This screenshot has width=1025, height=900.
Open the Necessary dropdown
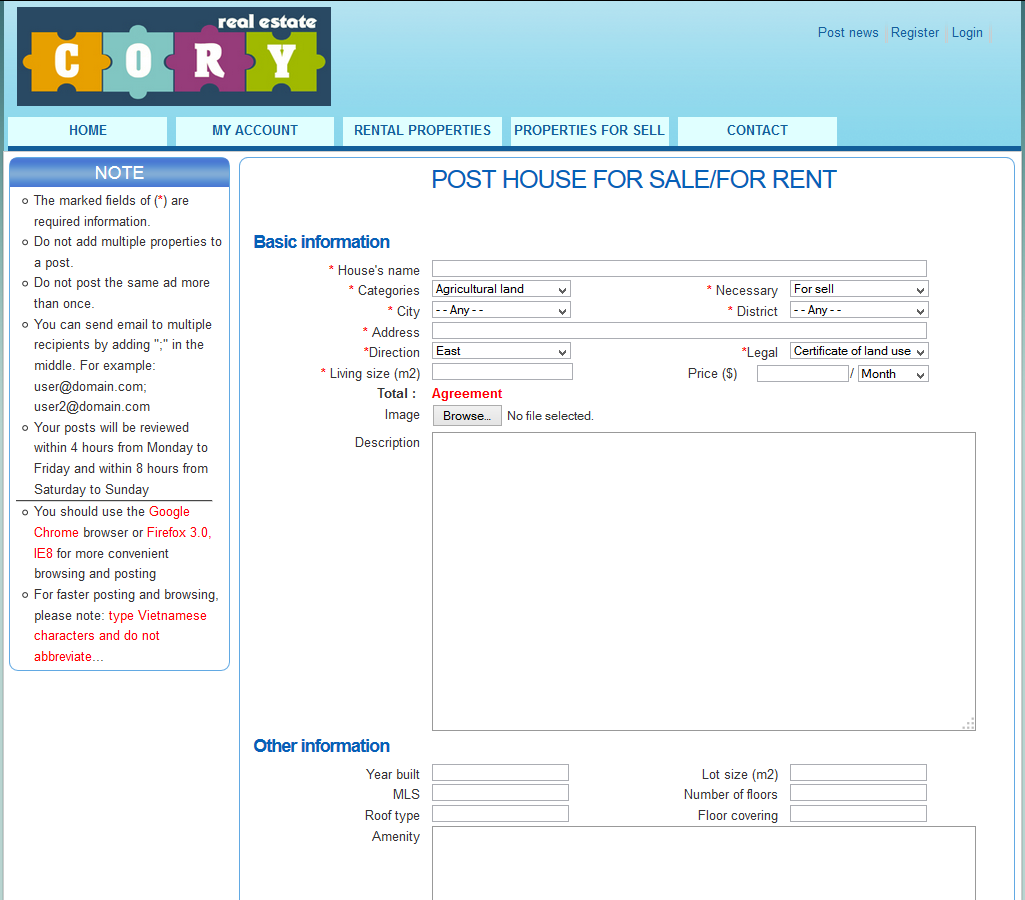point(858,288)
